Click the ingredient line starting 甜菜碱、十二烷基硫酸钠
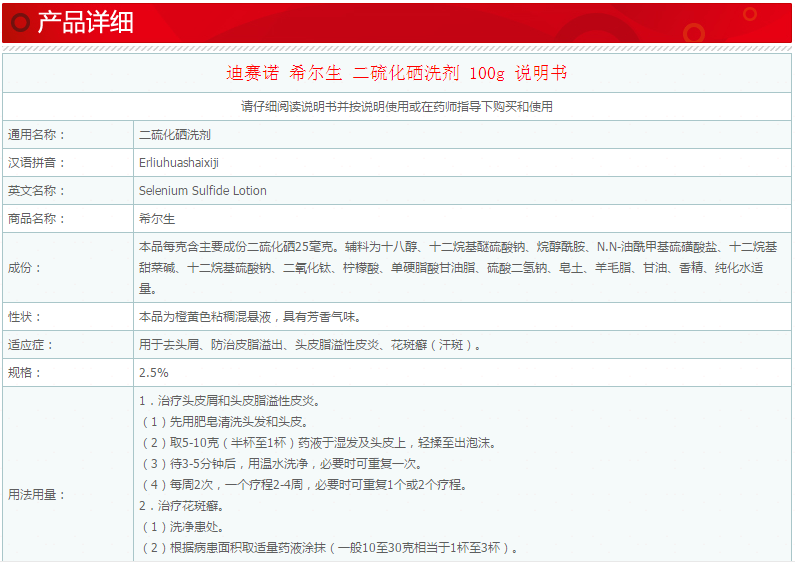The height and width of the screenshot is (563, 795). (451, 268)
